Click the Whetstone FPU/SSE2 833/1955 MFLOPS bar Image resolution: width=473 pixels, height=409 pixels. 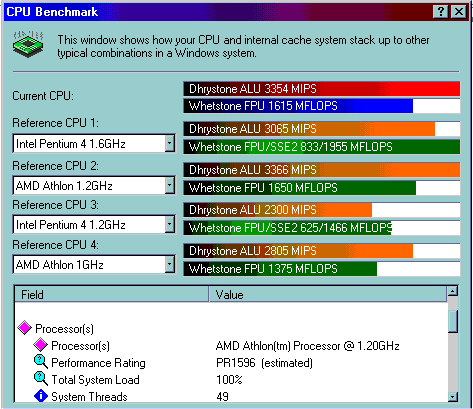pos(322,147)
